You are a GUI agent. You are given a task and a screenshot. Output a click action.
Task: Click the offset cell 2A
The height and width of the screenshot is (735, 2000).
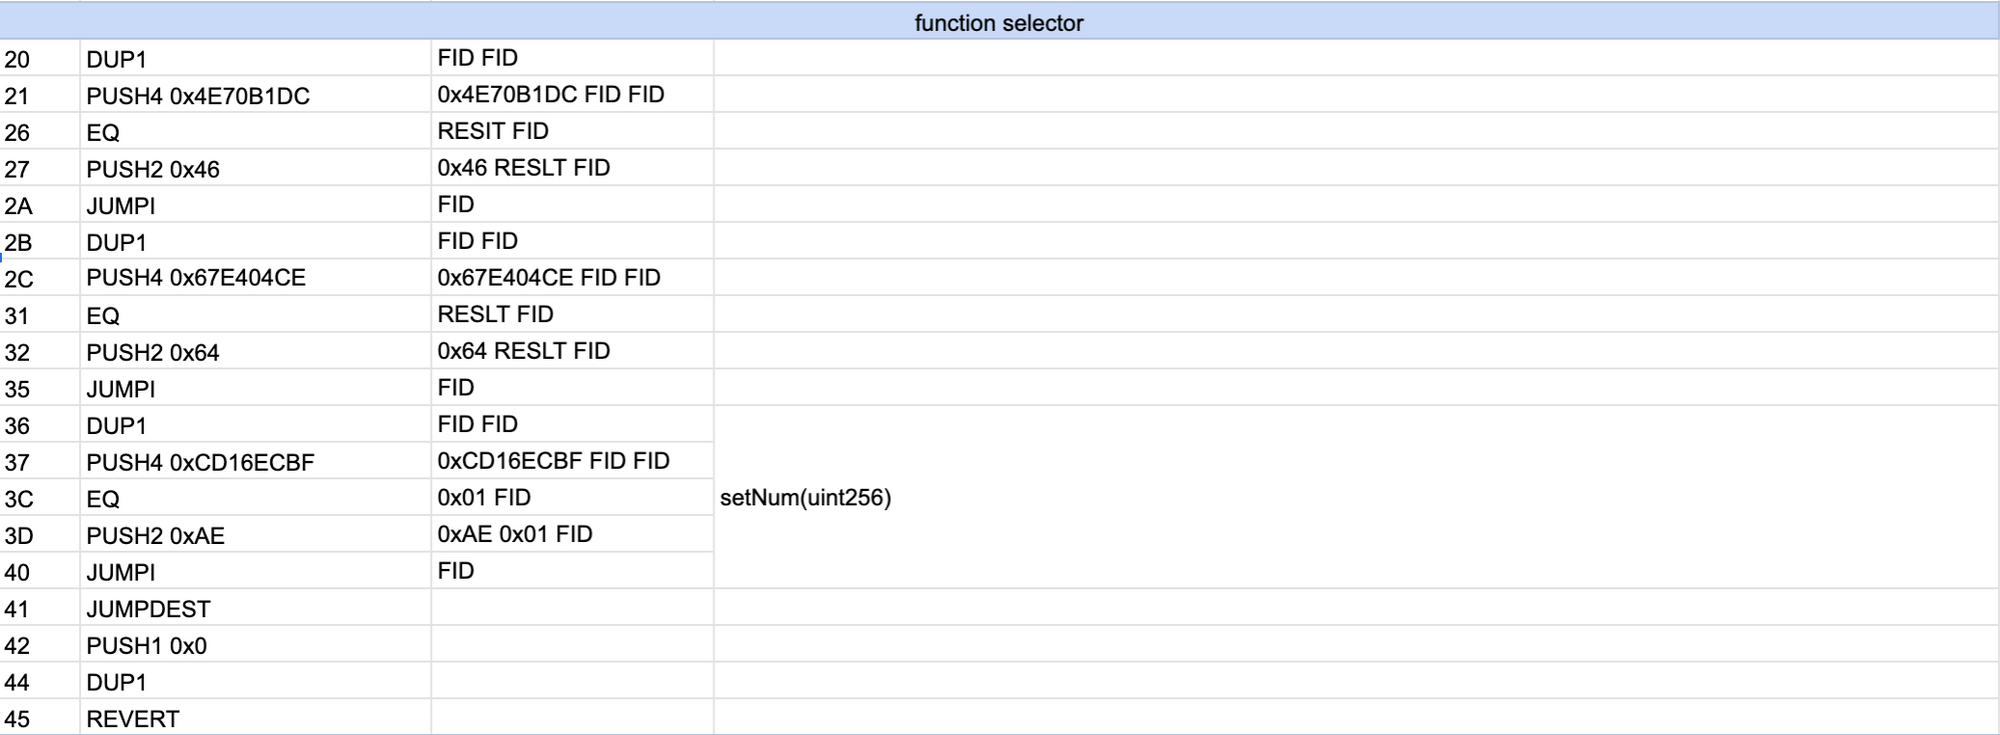[x=40, y=205]
